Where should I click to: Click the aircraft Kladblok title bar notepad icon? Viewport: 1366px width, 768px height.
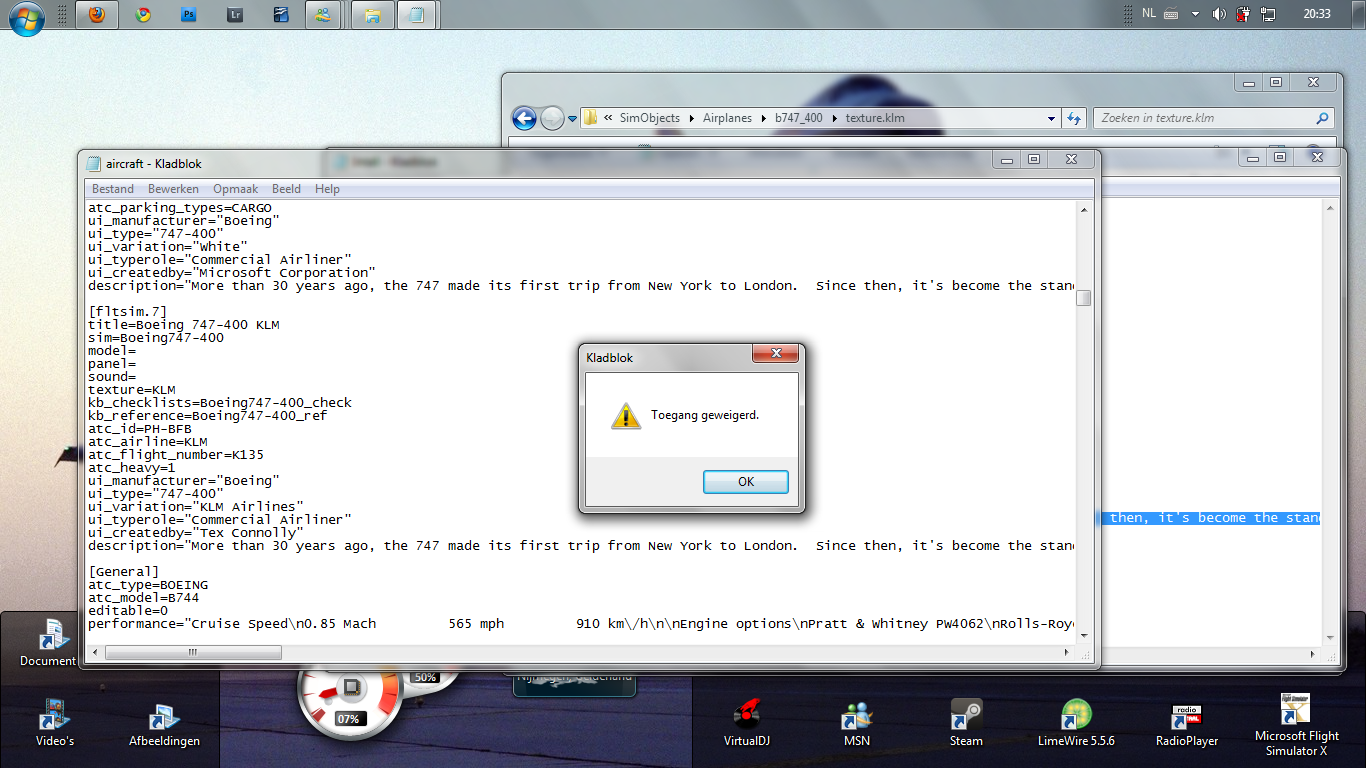click(x=94, y=163)
